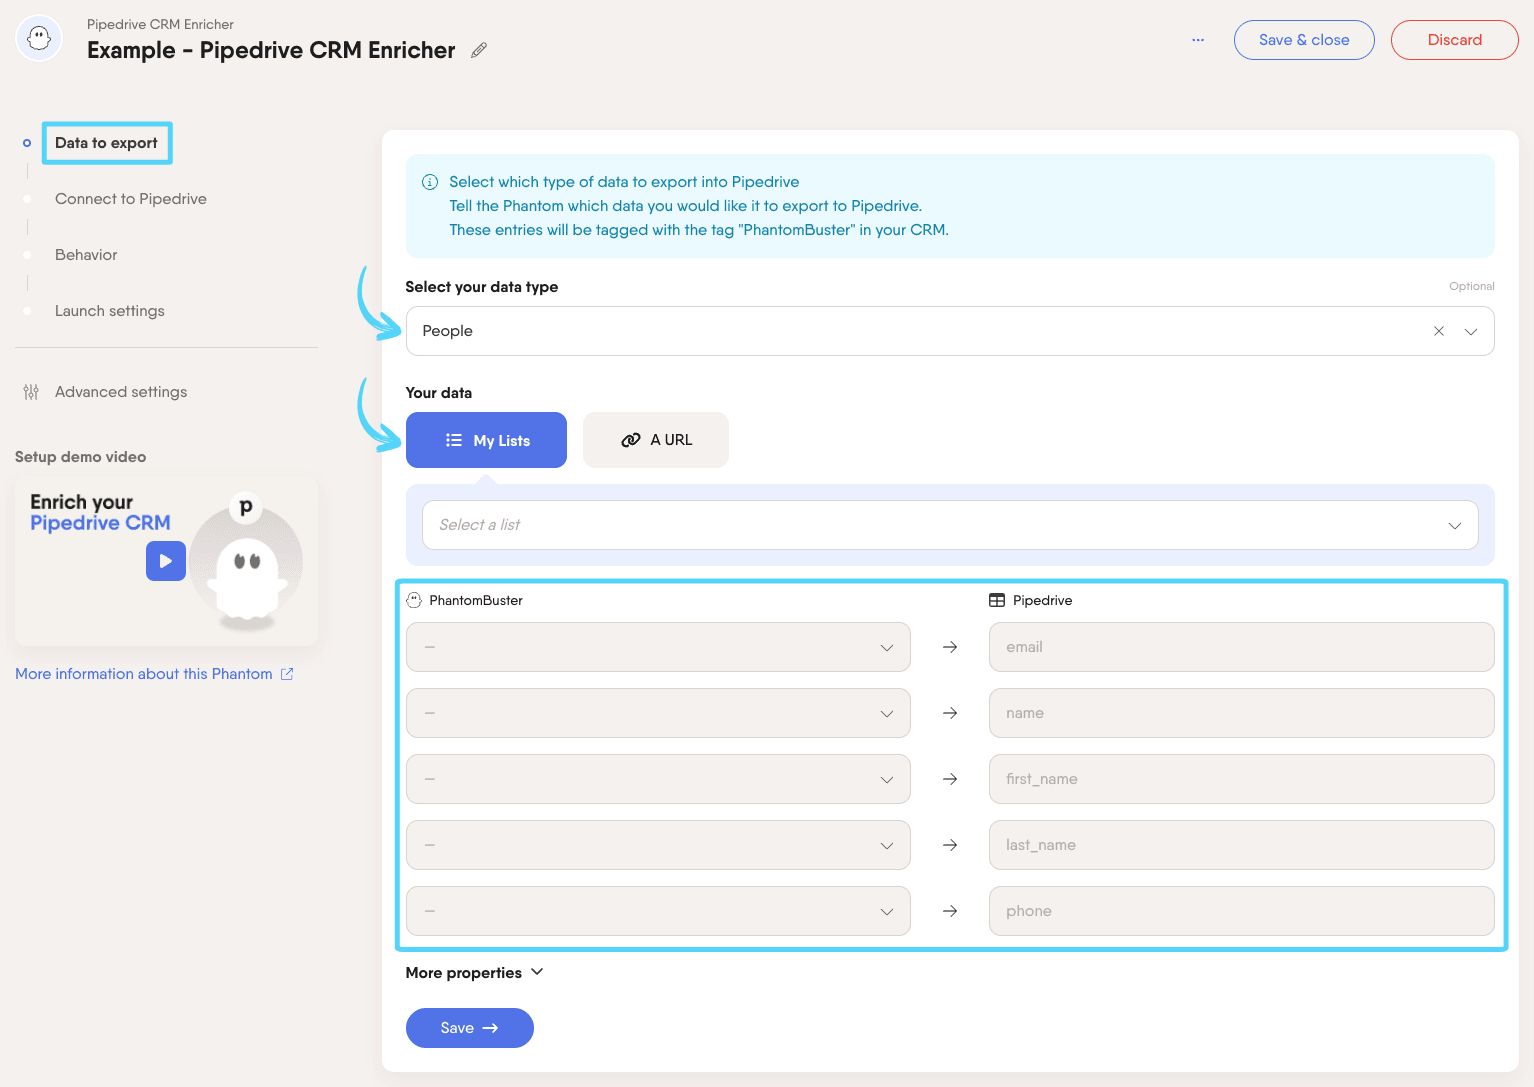Play the setup demo video
Screen dimensions: 1534x1087
pyautogui.click(x=166, y=561)
